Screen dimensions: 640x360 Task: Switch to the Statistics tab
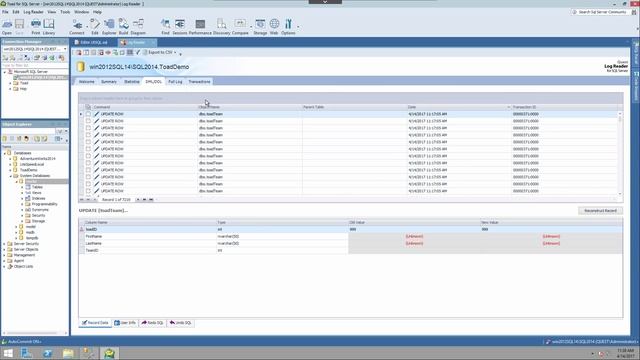click(x=132, y=82)
